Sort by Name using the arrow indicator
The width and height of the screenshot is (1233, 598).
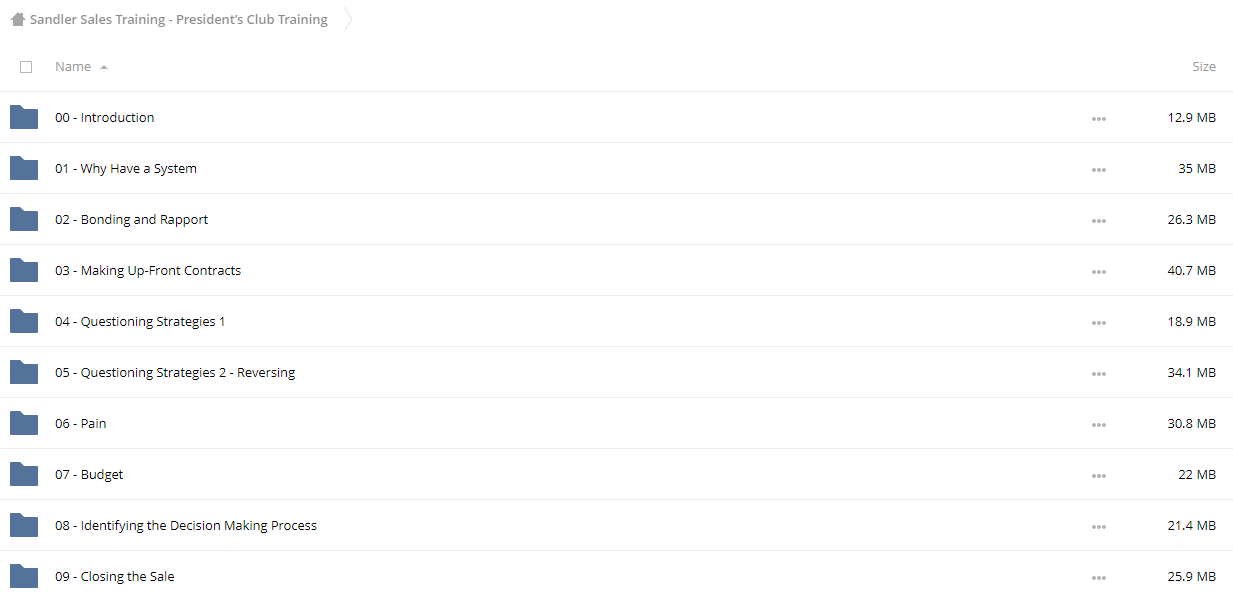pos(104,67)
